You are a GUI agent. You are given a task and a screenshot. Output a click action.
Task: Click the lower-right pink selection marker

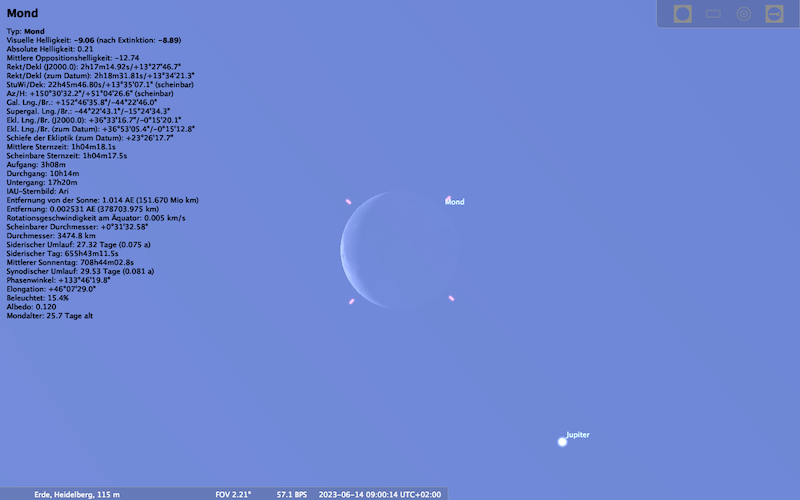pyautogui.click(x=452, y=298)
